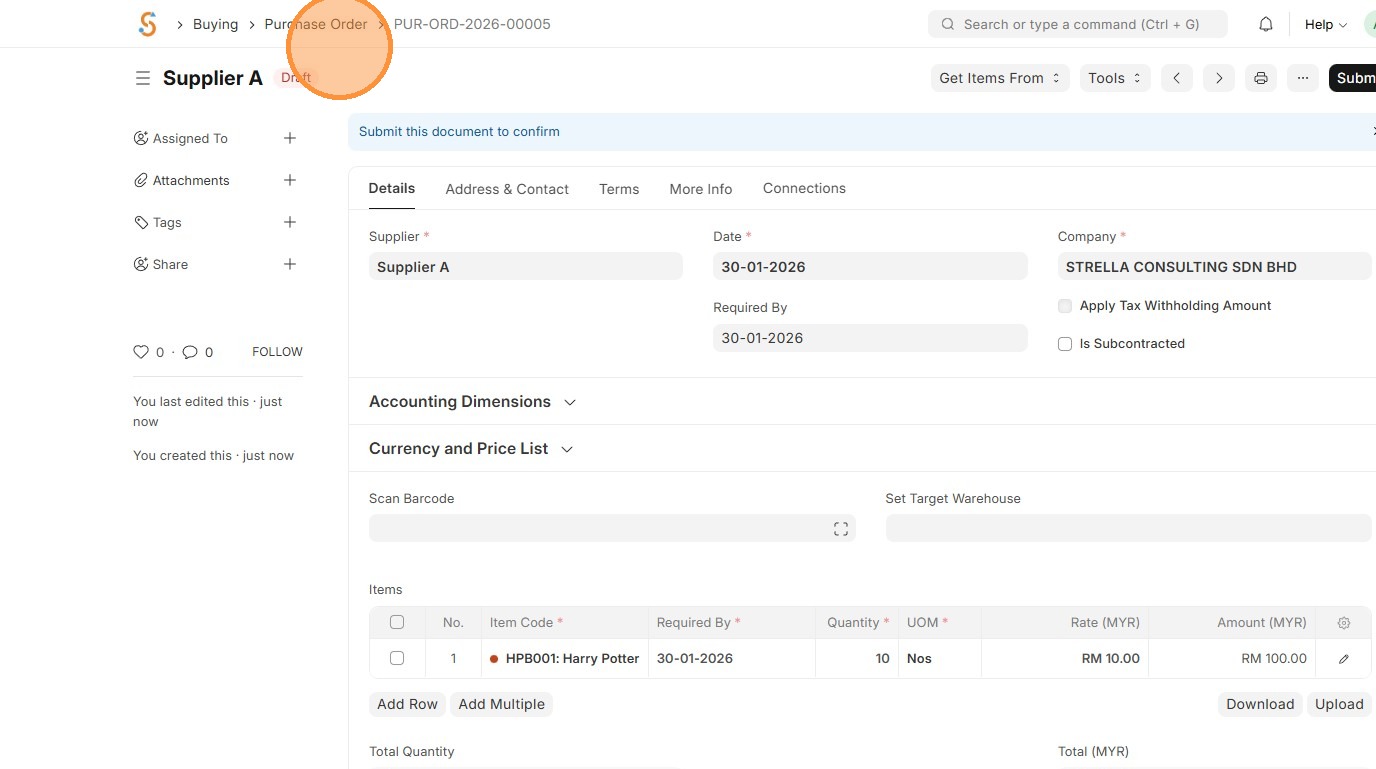Open the three-dots more options menu

[1302, 78]
